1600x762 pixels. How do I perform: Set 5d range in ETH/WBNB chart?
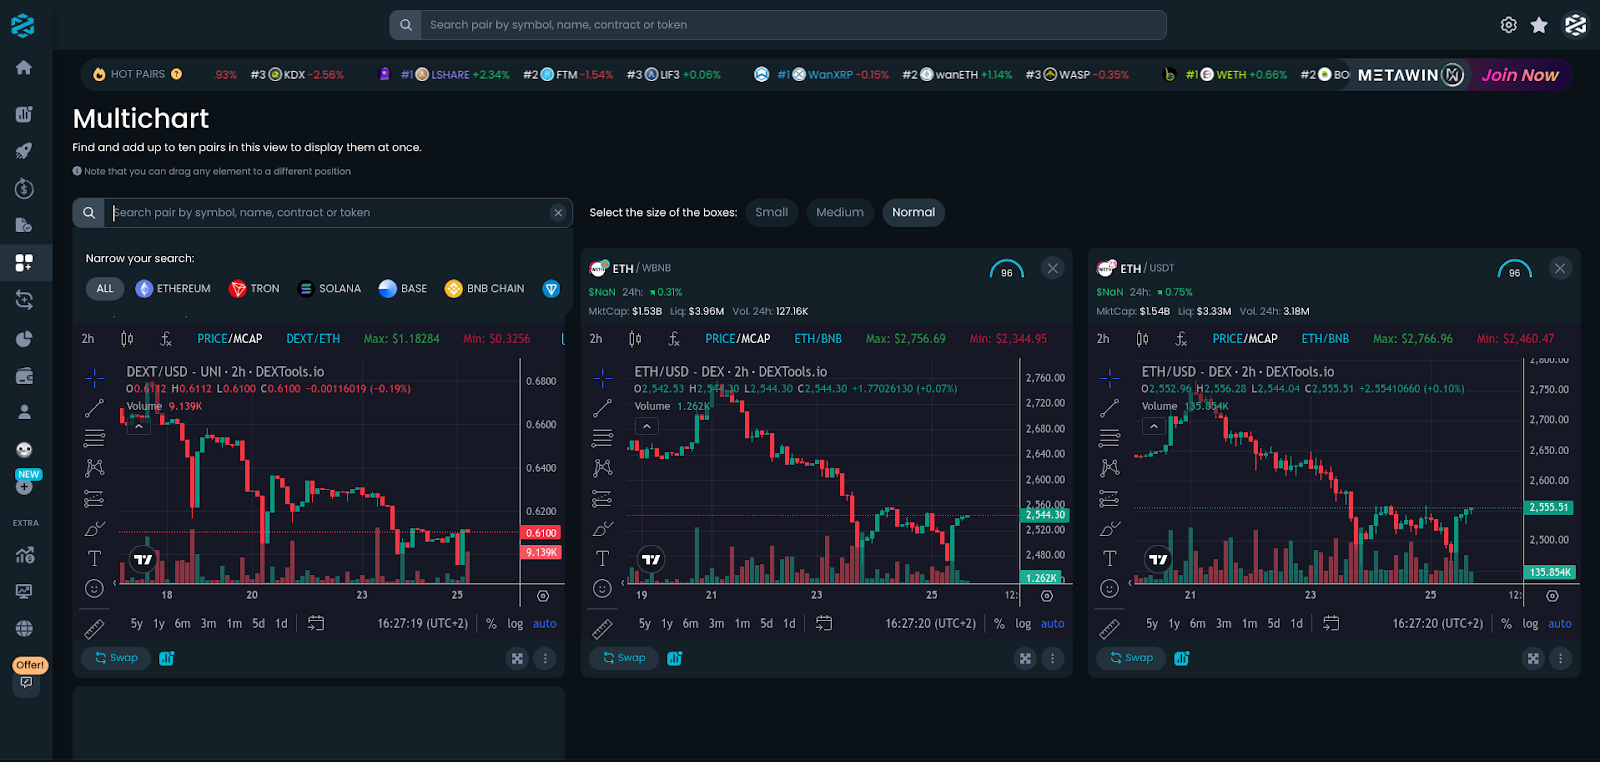[766, 623]
